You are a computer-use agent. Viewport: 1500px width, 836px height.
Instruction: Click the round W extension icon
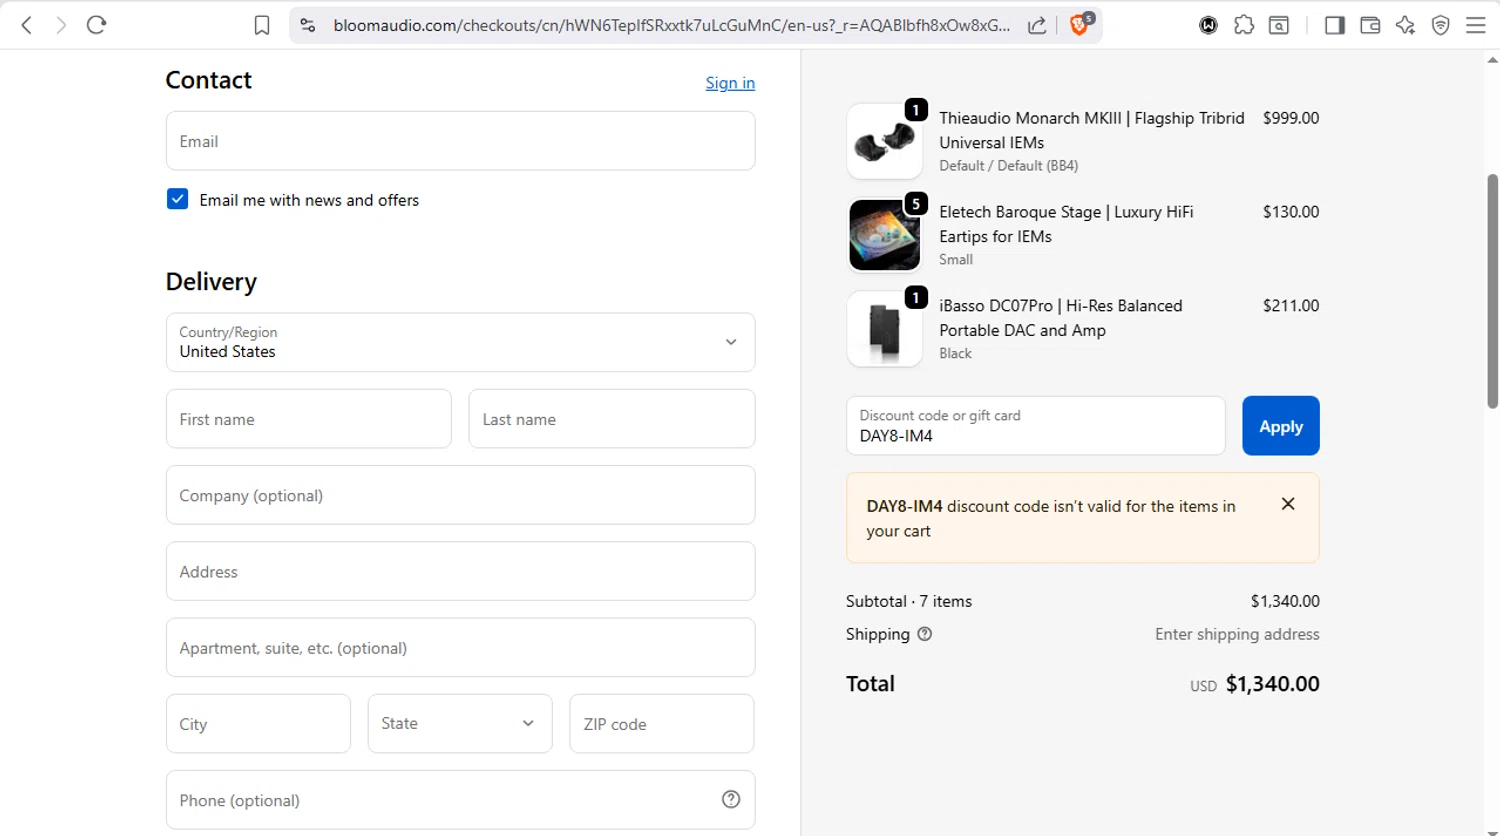click(x=1208, y=25)
